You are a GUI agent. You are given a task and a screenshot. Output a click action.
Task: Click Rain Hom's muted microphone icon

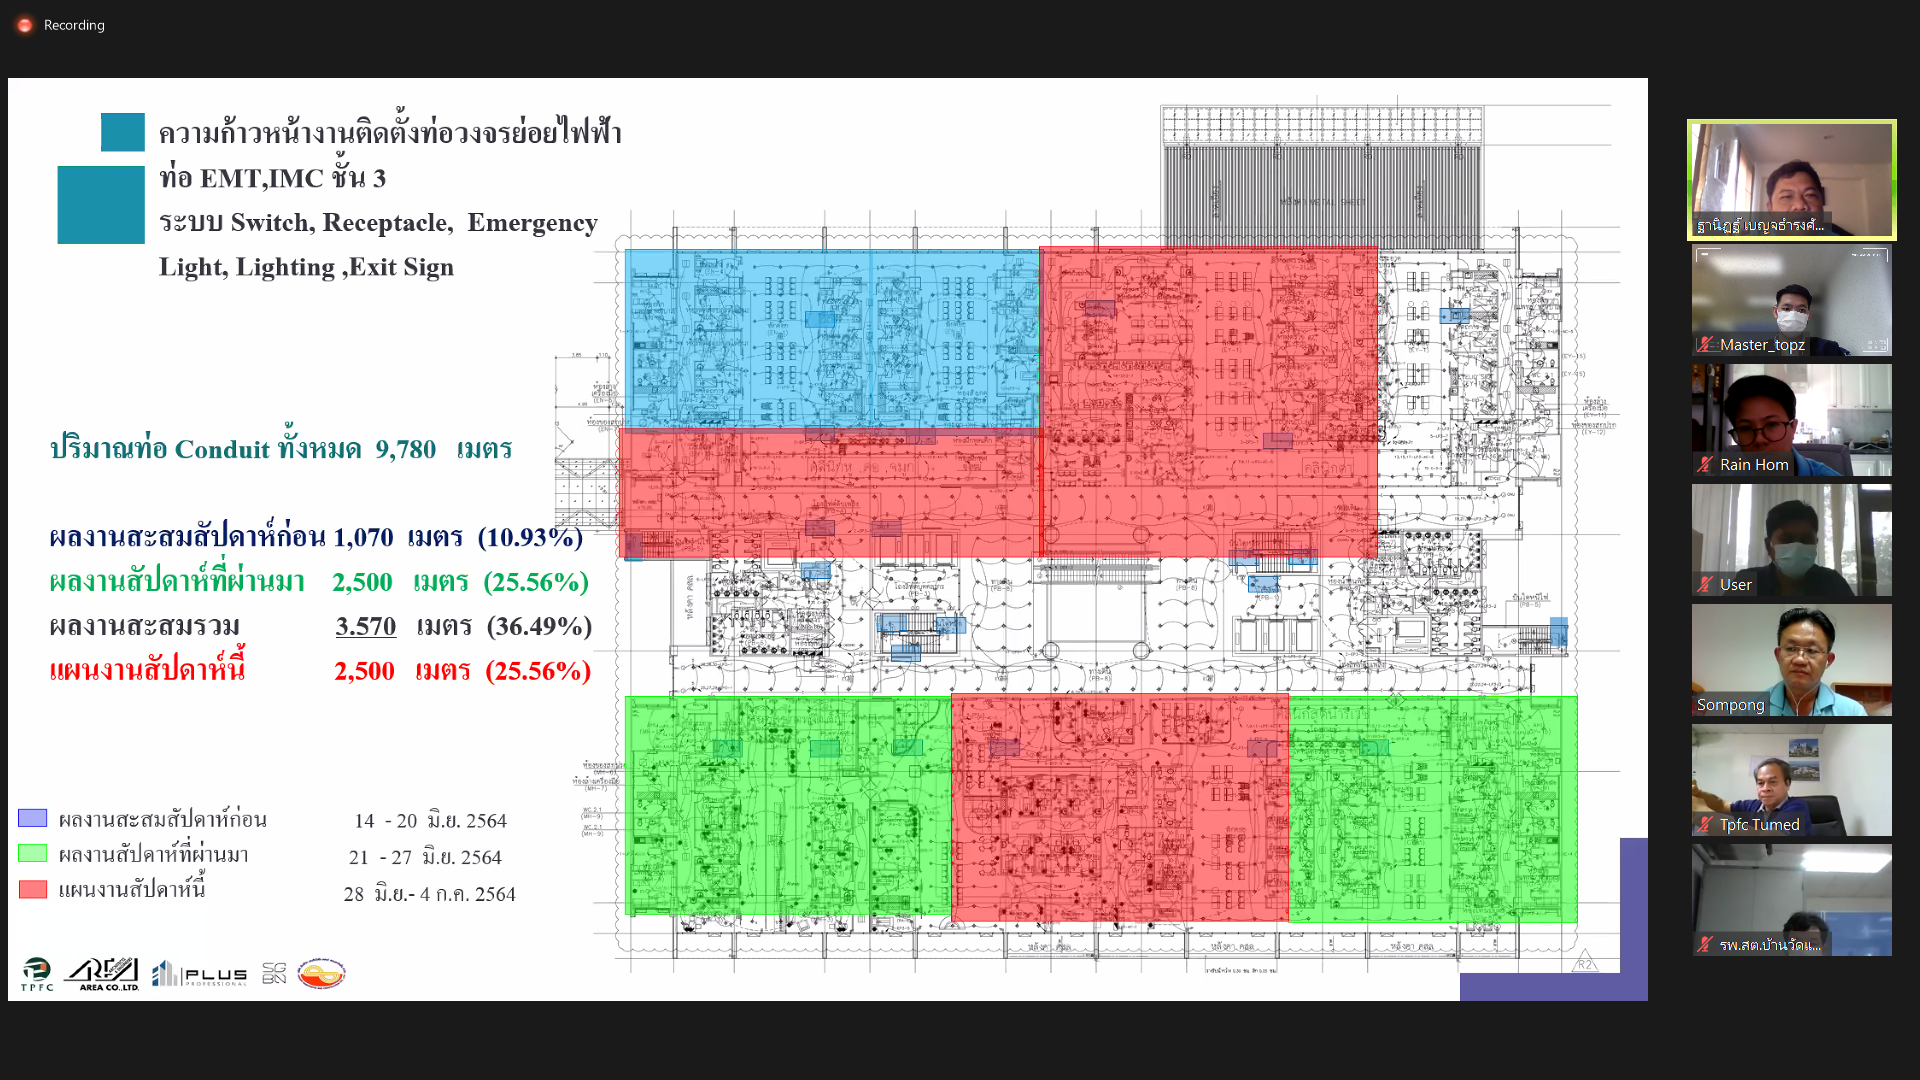click(x=1706, y=465)
